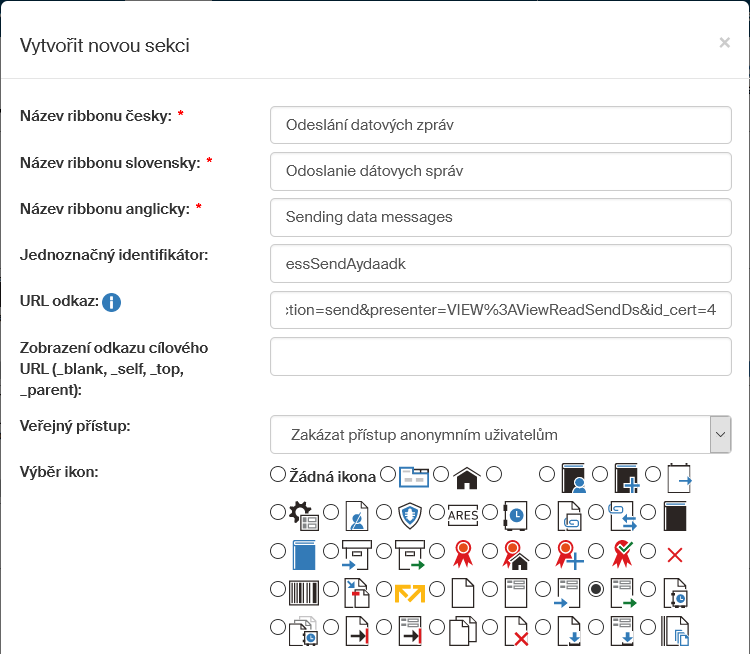Click the red ribbon with green checkmark icon
Image resolution: width=750 pixels, height=654 pixels.
coord(623,553)
